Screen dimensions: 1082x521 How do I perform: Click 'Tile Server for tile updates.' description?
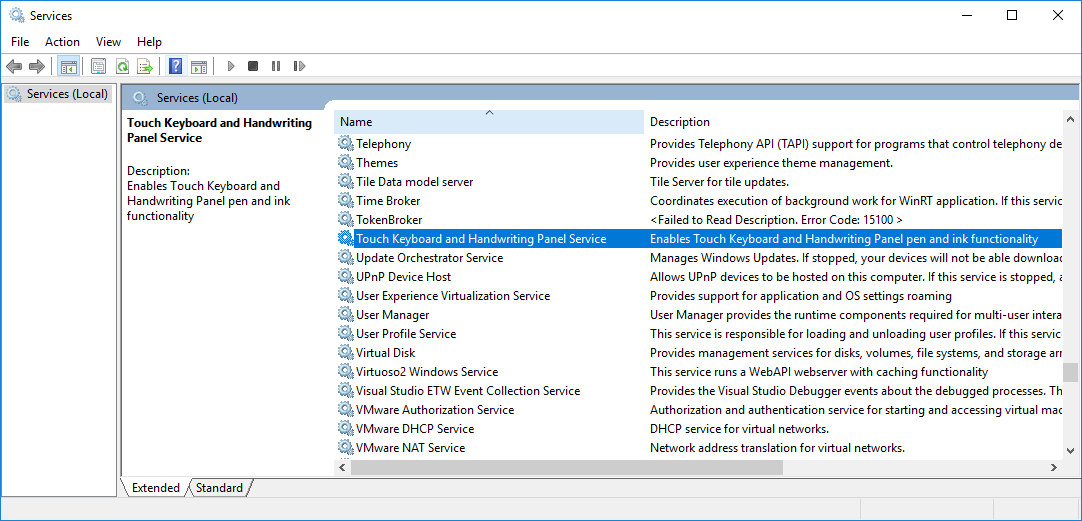point(720,181)
